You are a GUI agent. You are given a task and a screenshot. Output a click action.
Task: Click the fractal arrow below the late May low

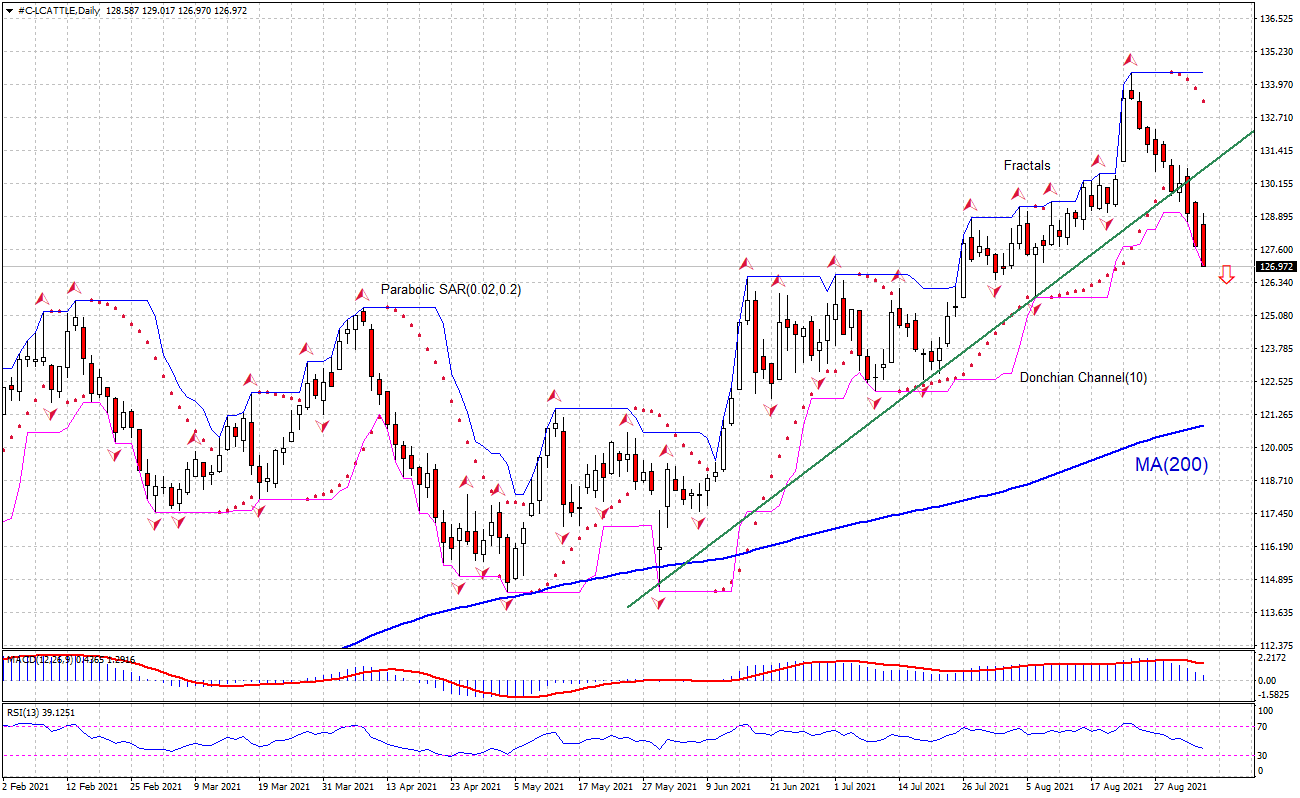point(660,603)
